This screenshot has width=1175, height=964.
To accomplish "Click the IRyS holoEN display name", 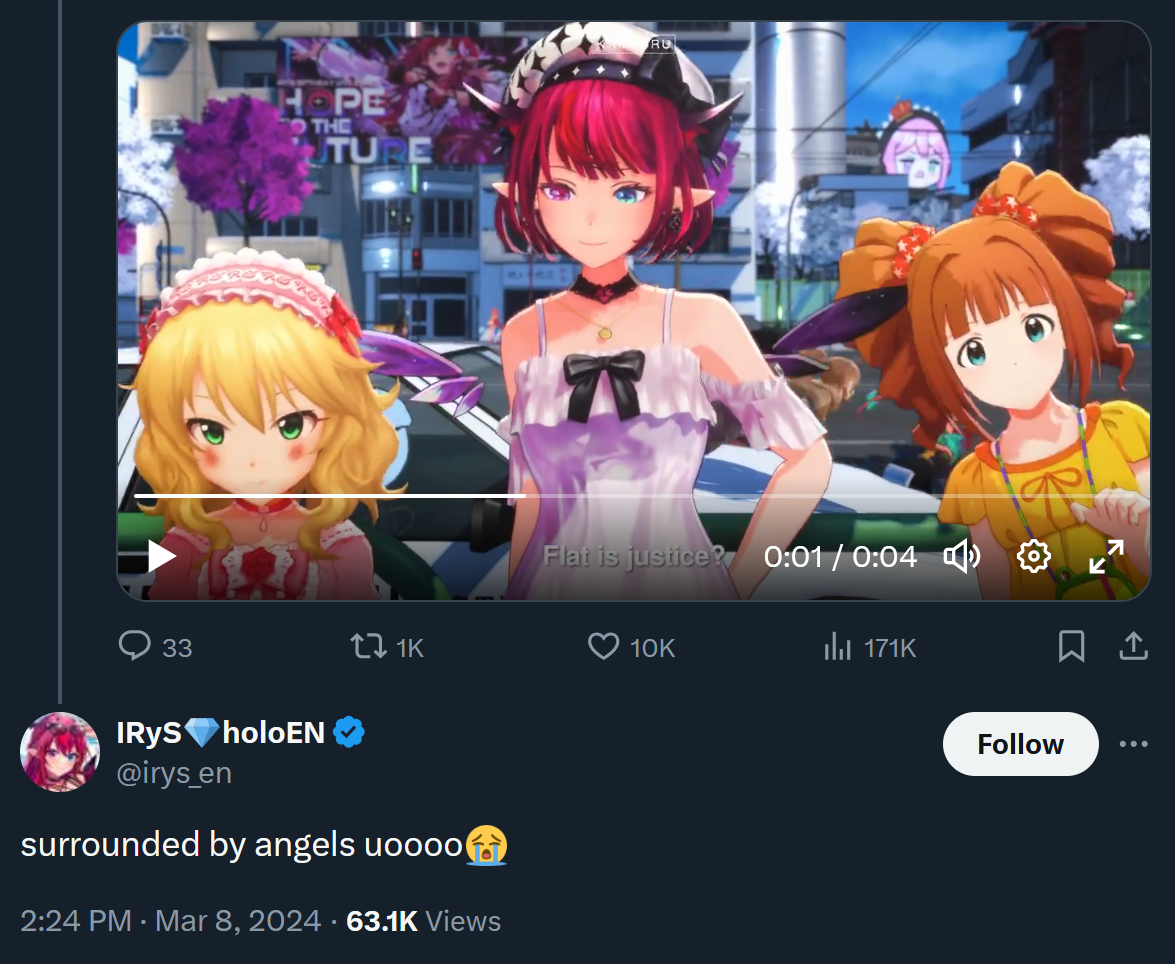I will [220, 732].
